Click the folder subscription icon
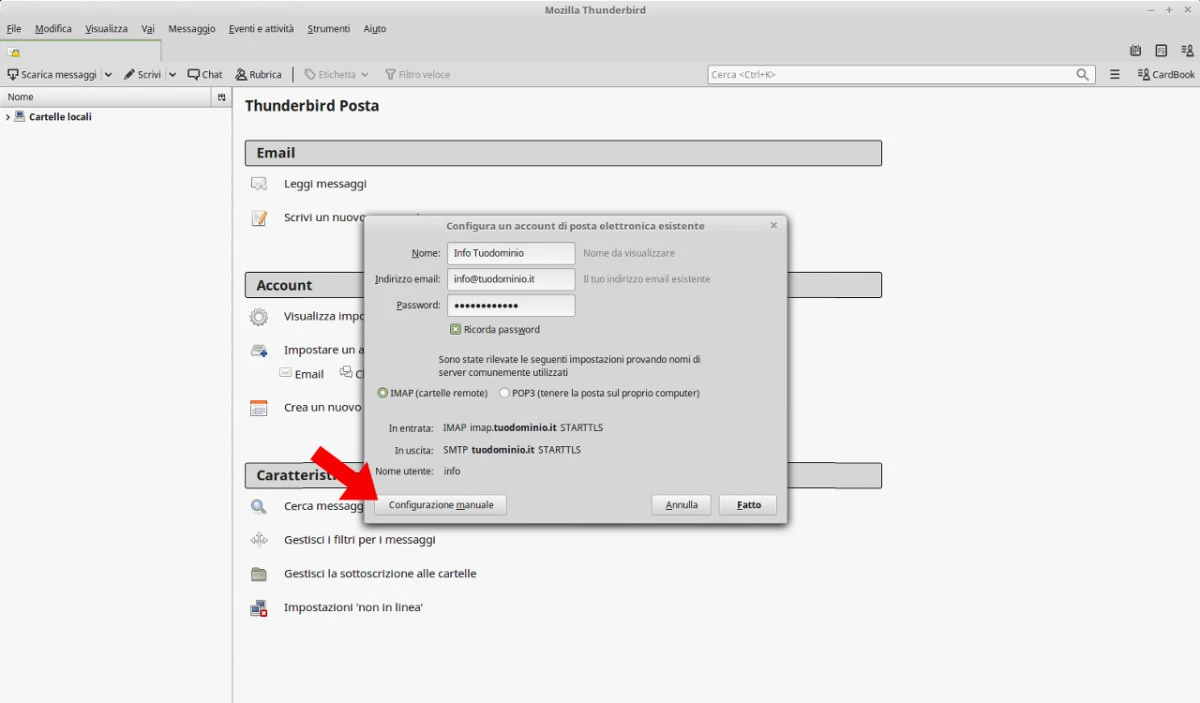Screen dimensions: 1200x703 tap(259, 574)
